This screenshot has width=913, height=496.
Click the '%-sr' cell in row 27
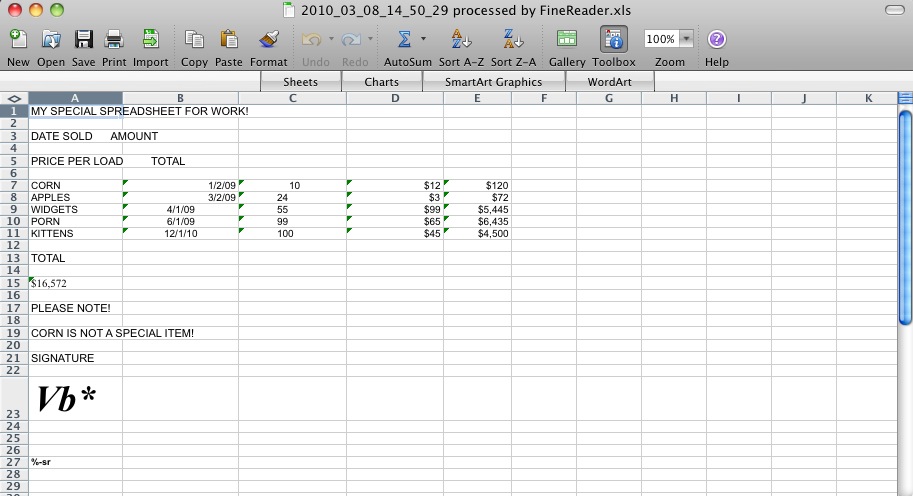coord(75,462)
